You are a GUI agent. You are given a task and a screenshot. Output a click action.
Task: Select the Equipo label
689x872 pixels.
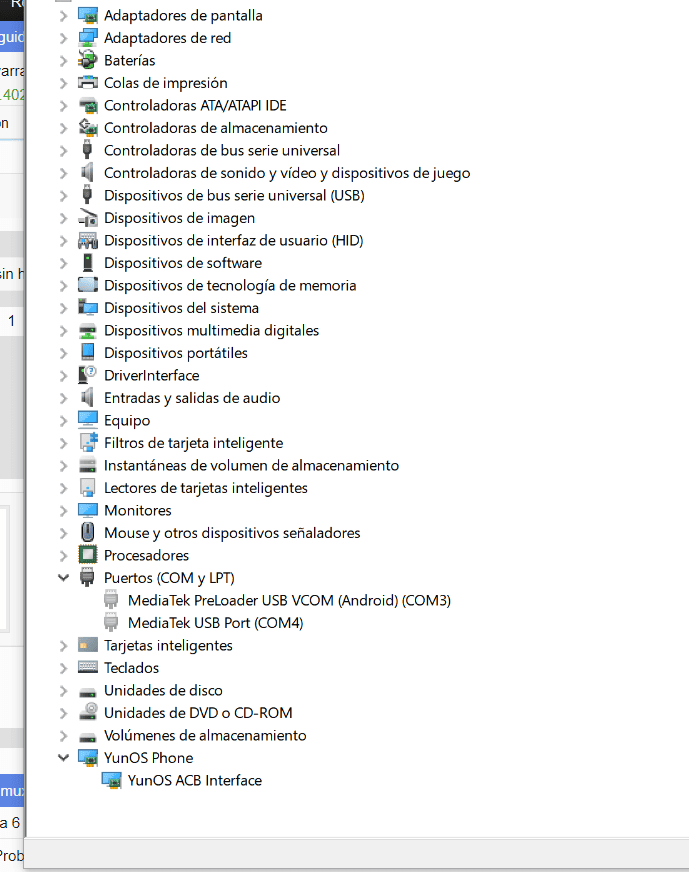(x=127, y=420)
